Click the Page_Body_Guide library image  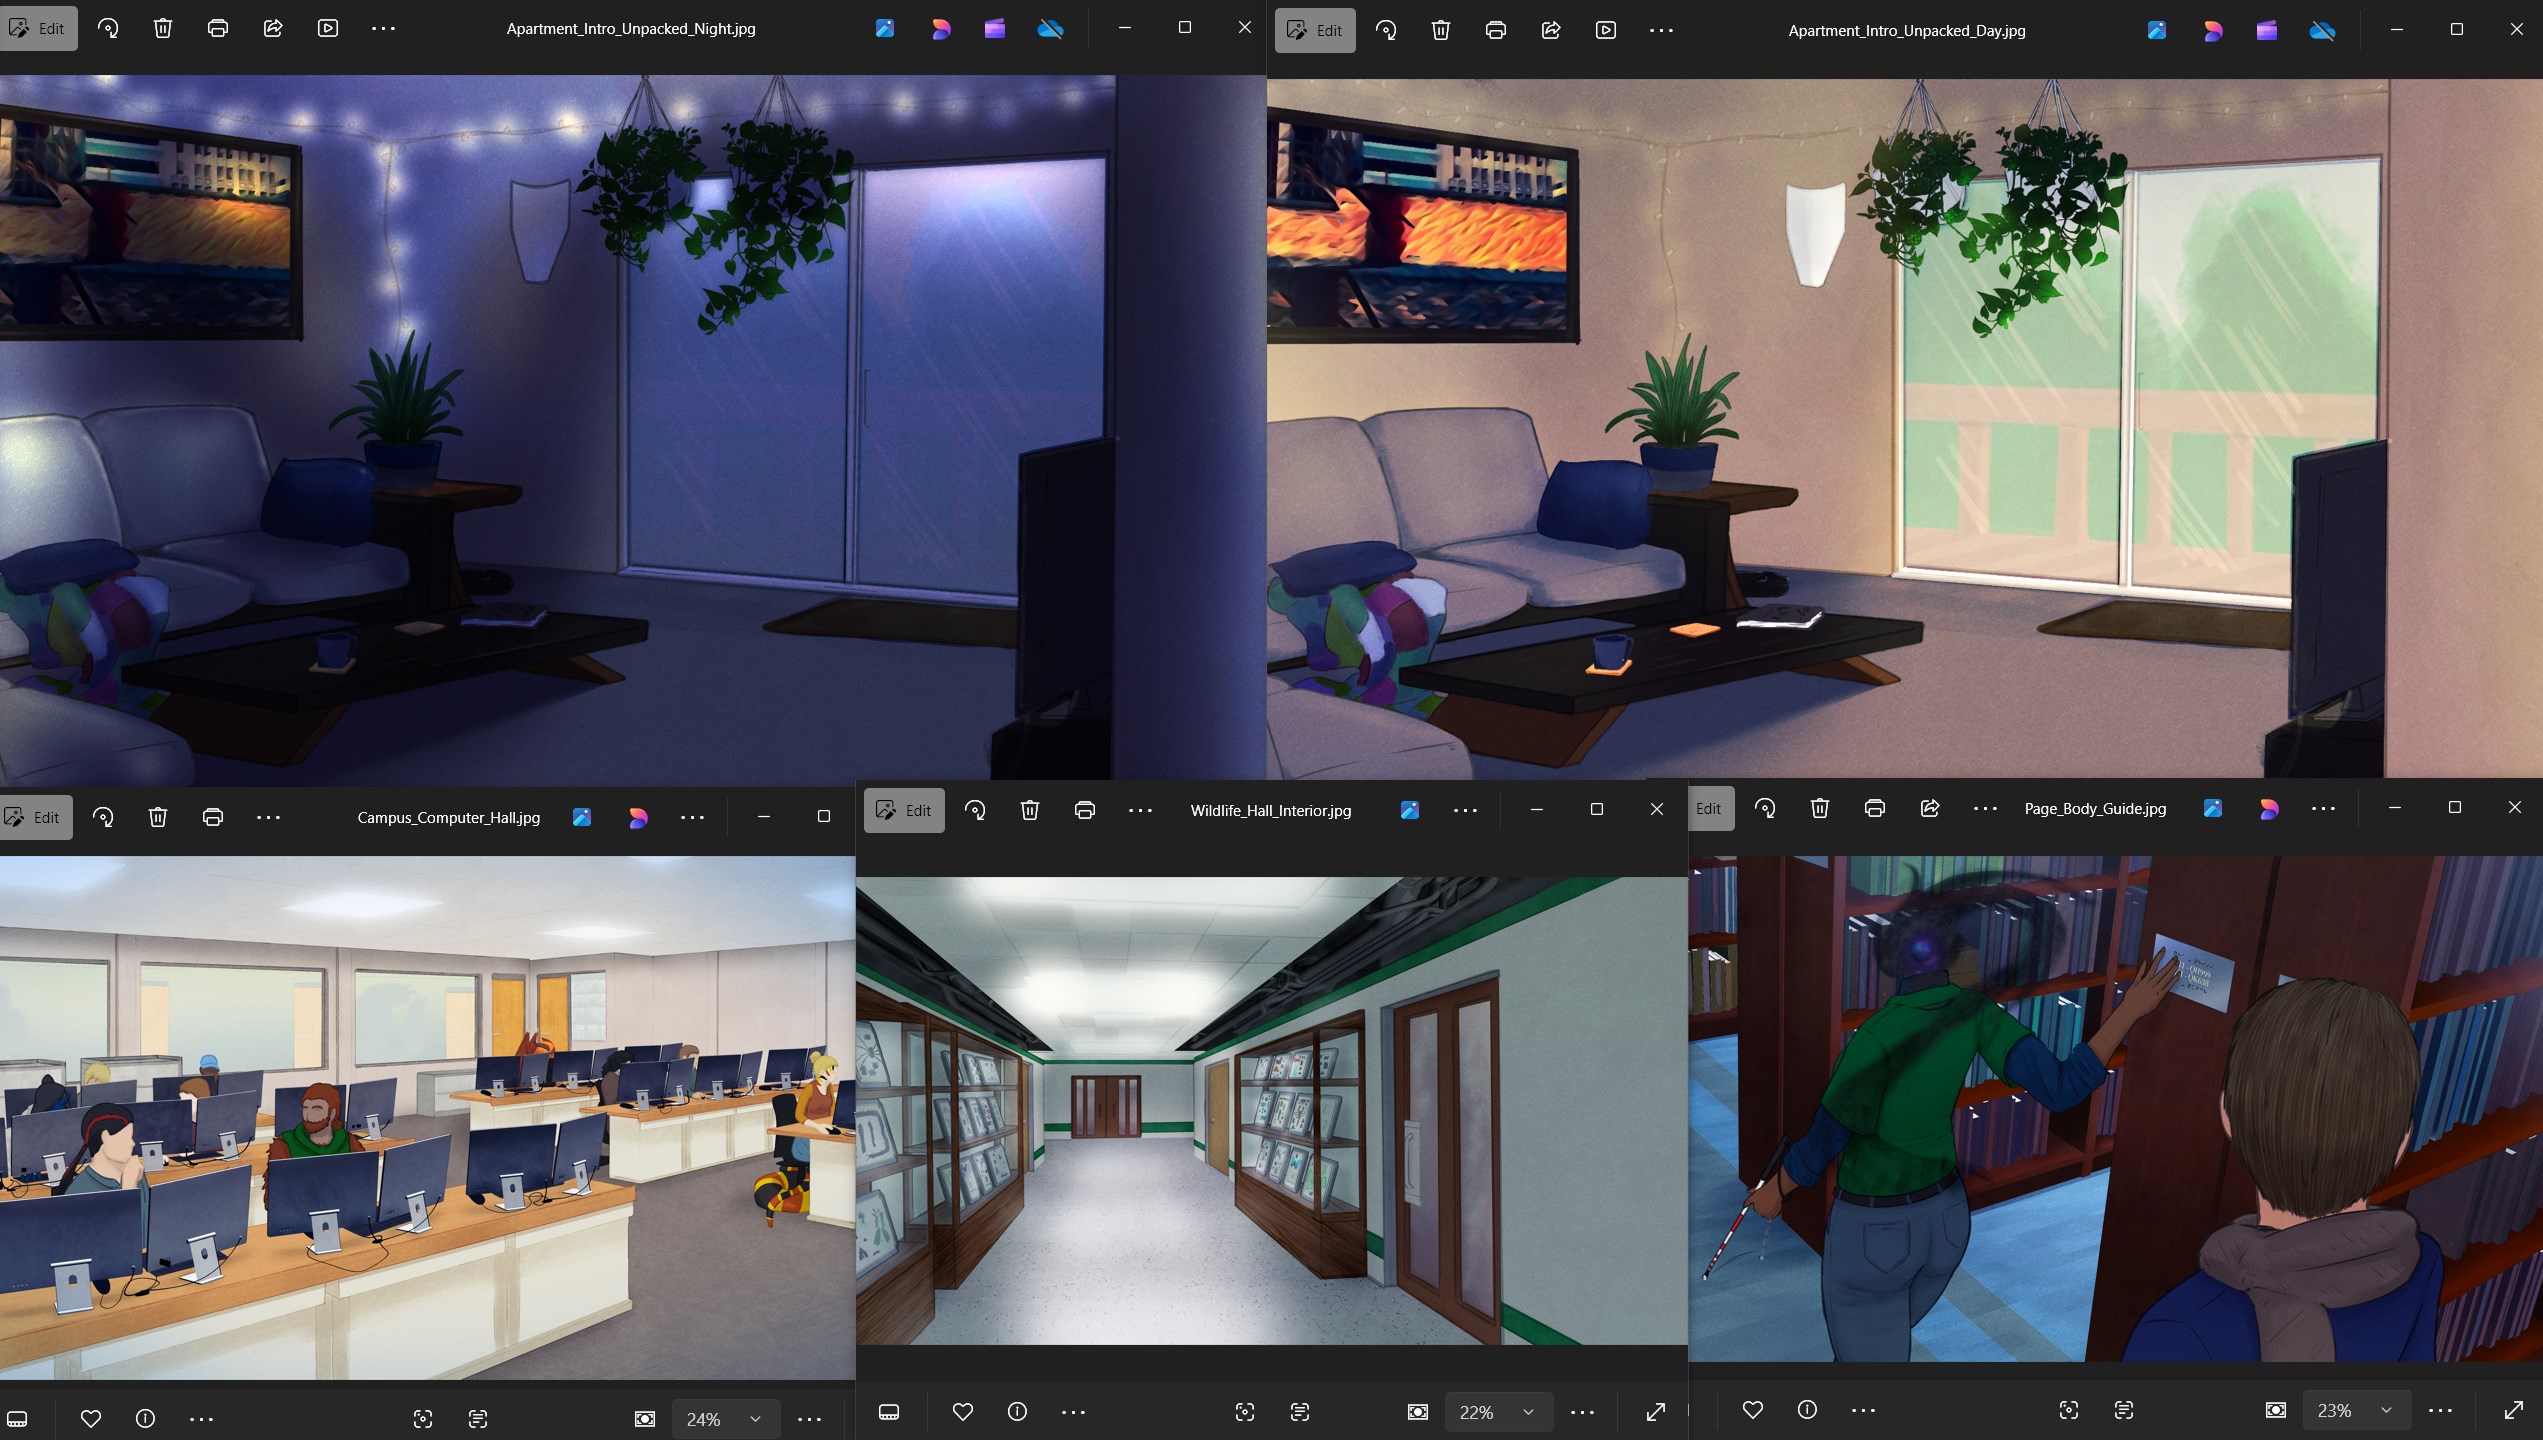[2115, 1108]
